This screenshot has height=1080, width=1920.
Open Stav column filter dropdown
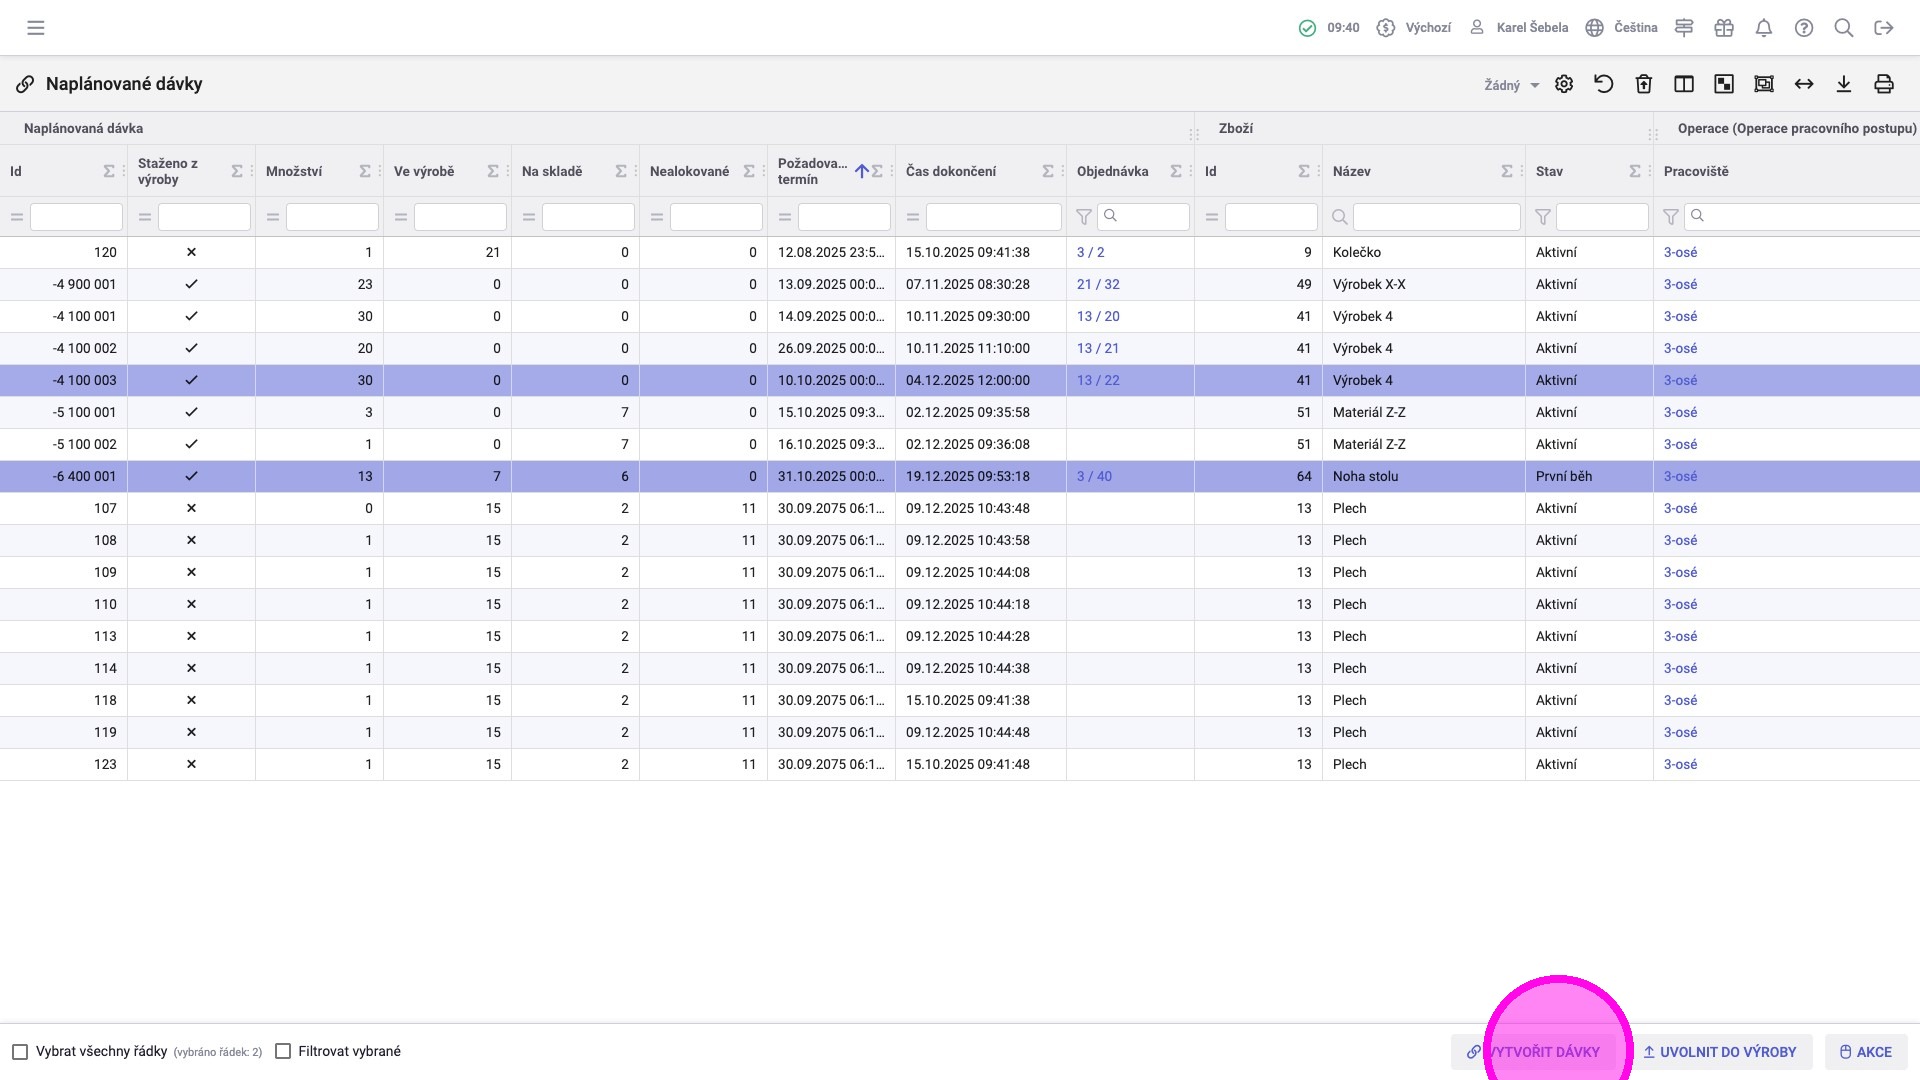pos(1543,217)
